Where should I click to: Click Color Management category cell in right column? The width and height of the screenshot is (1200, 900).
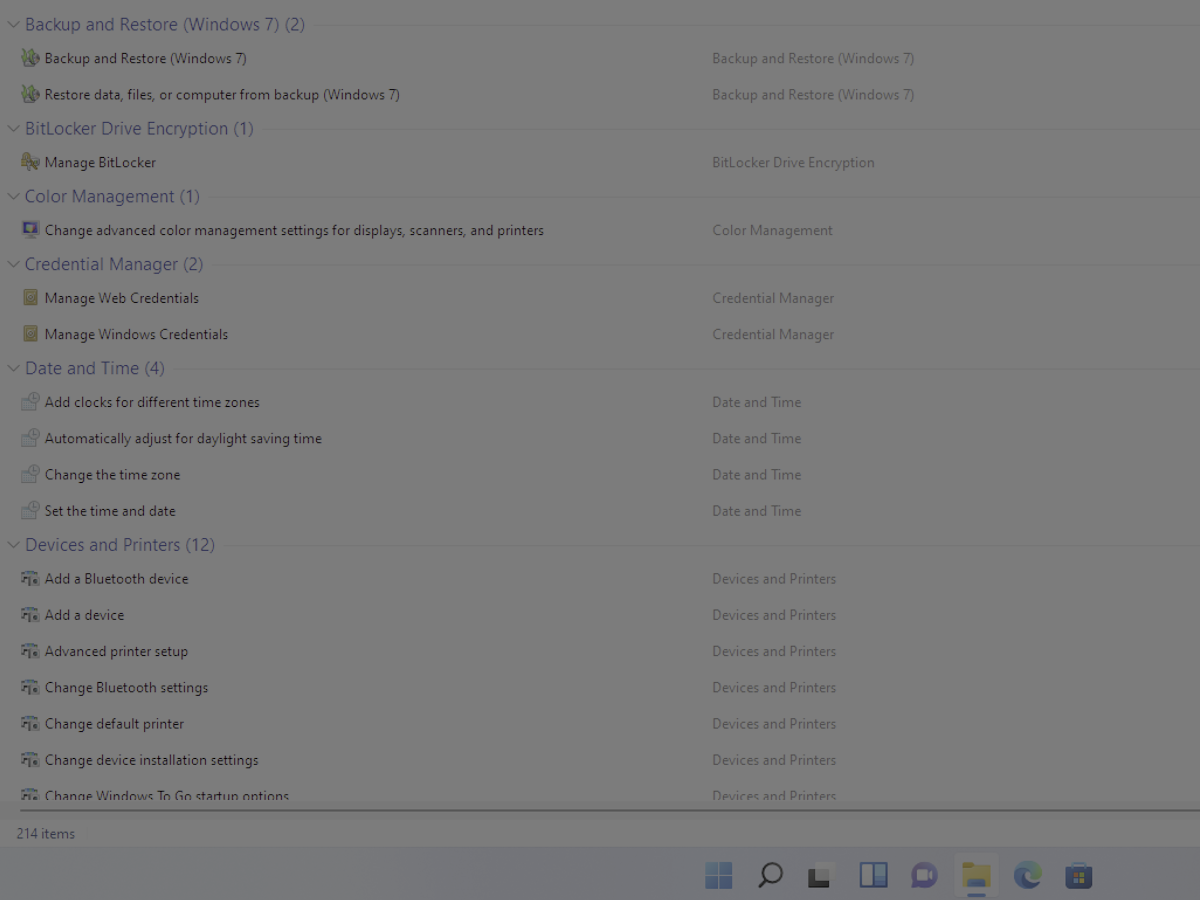coord(772,230)
